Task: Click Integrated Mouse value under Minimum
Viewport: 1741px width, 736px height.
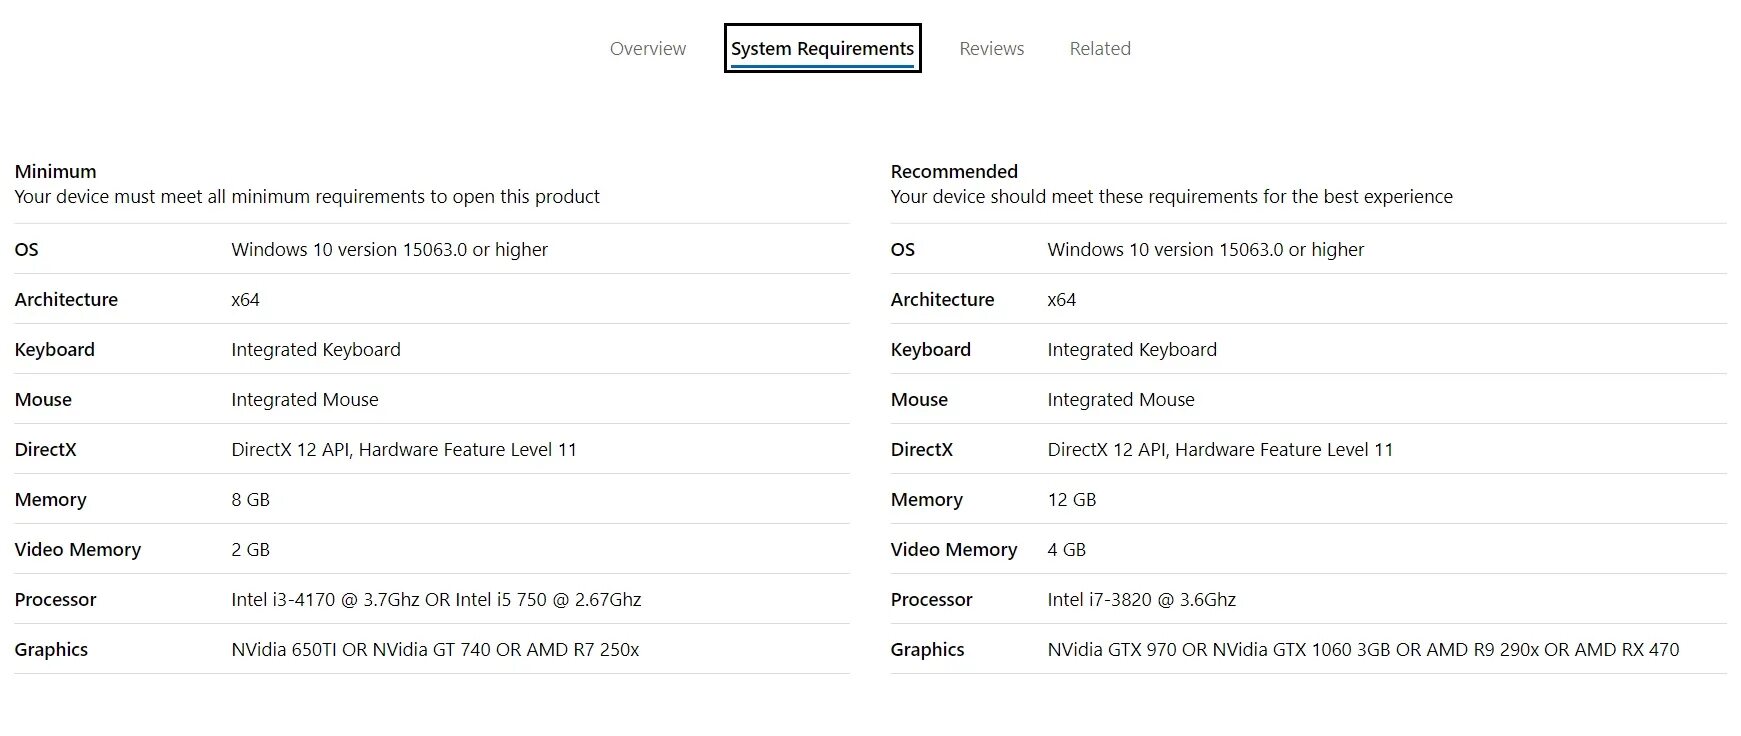Action: (x=304, y=399)
